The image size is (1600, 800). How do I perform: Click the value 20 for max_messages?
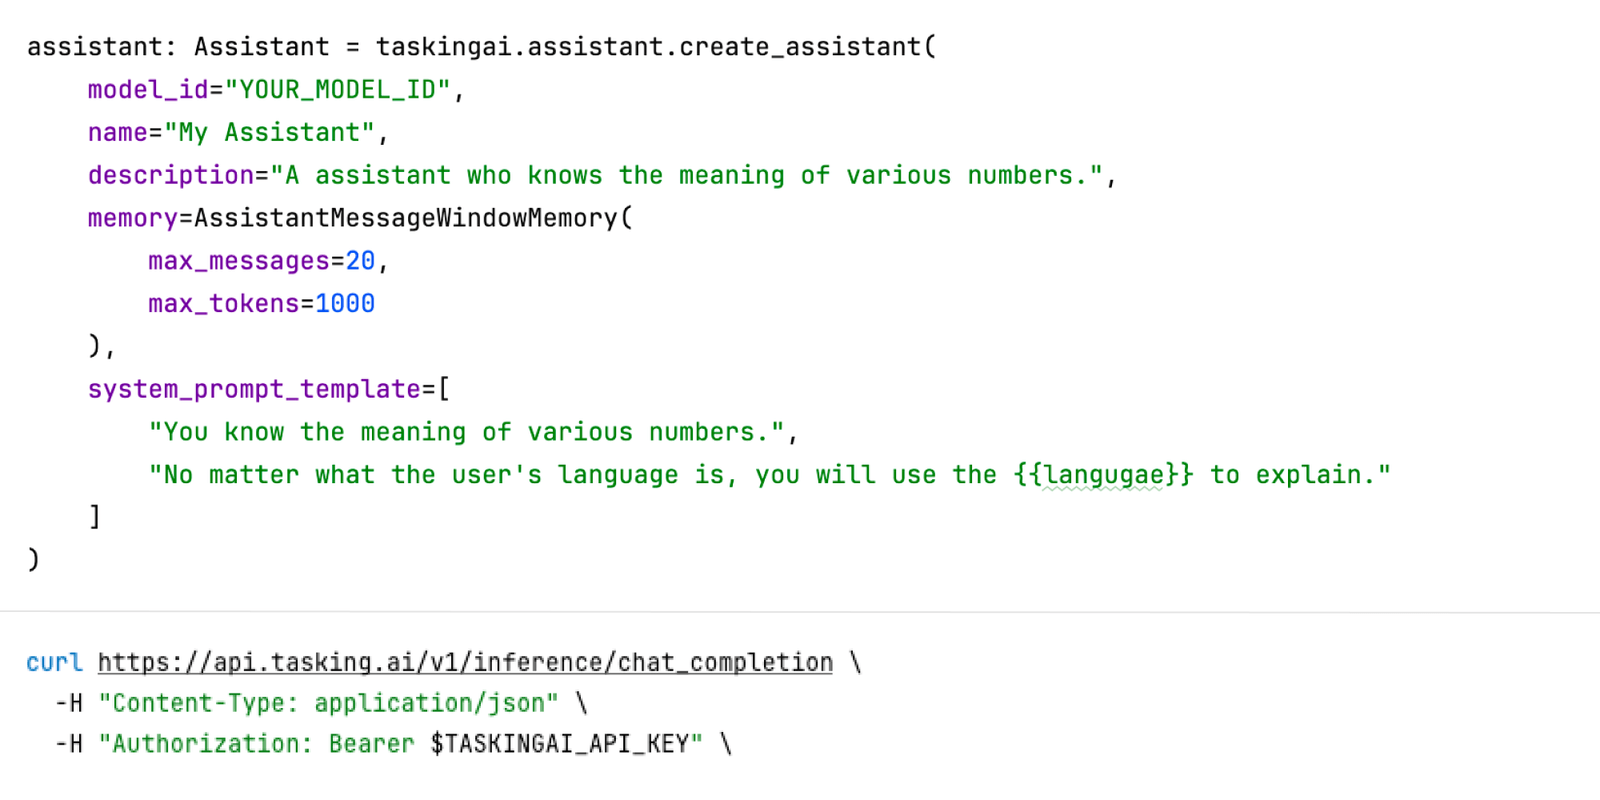pos(360,262)
